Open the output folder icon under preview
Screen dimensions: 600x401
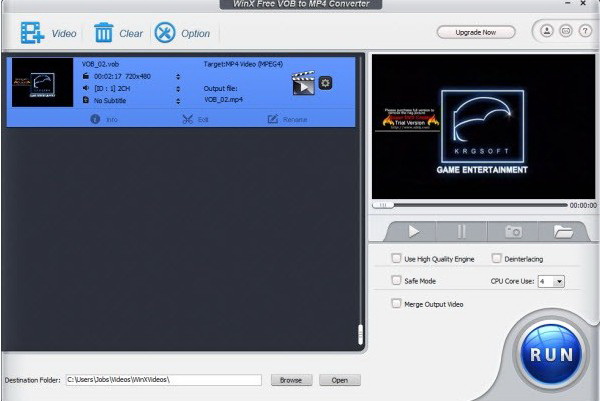[563, 231]
